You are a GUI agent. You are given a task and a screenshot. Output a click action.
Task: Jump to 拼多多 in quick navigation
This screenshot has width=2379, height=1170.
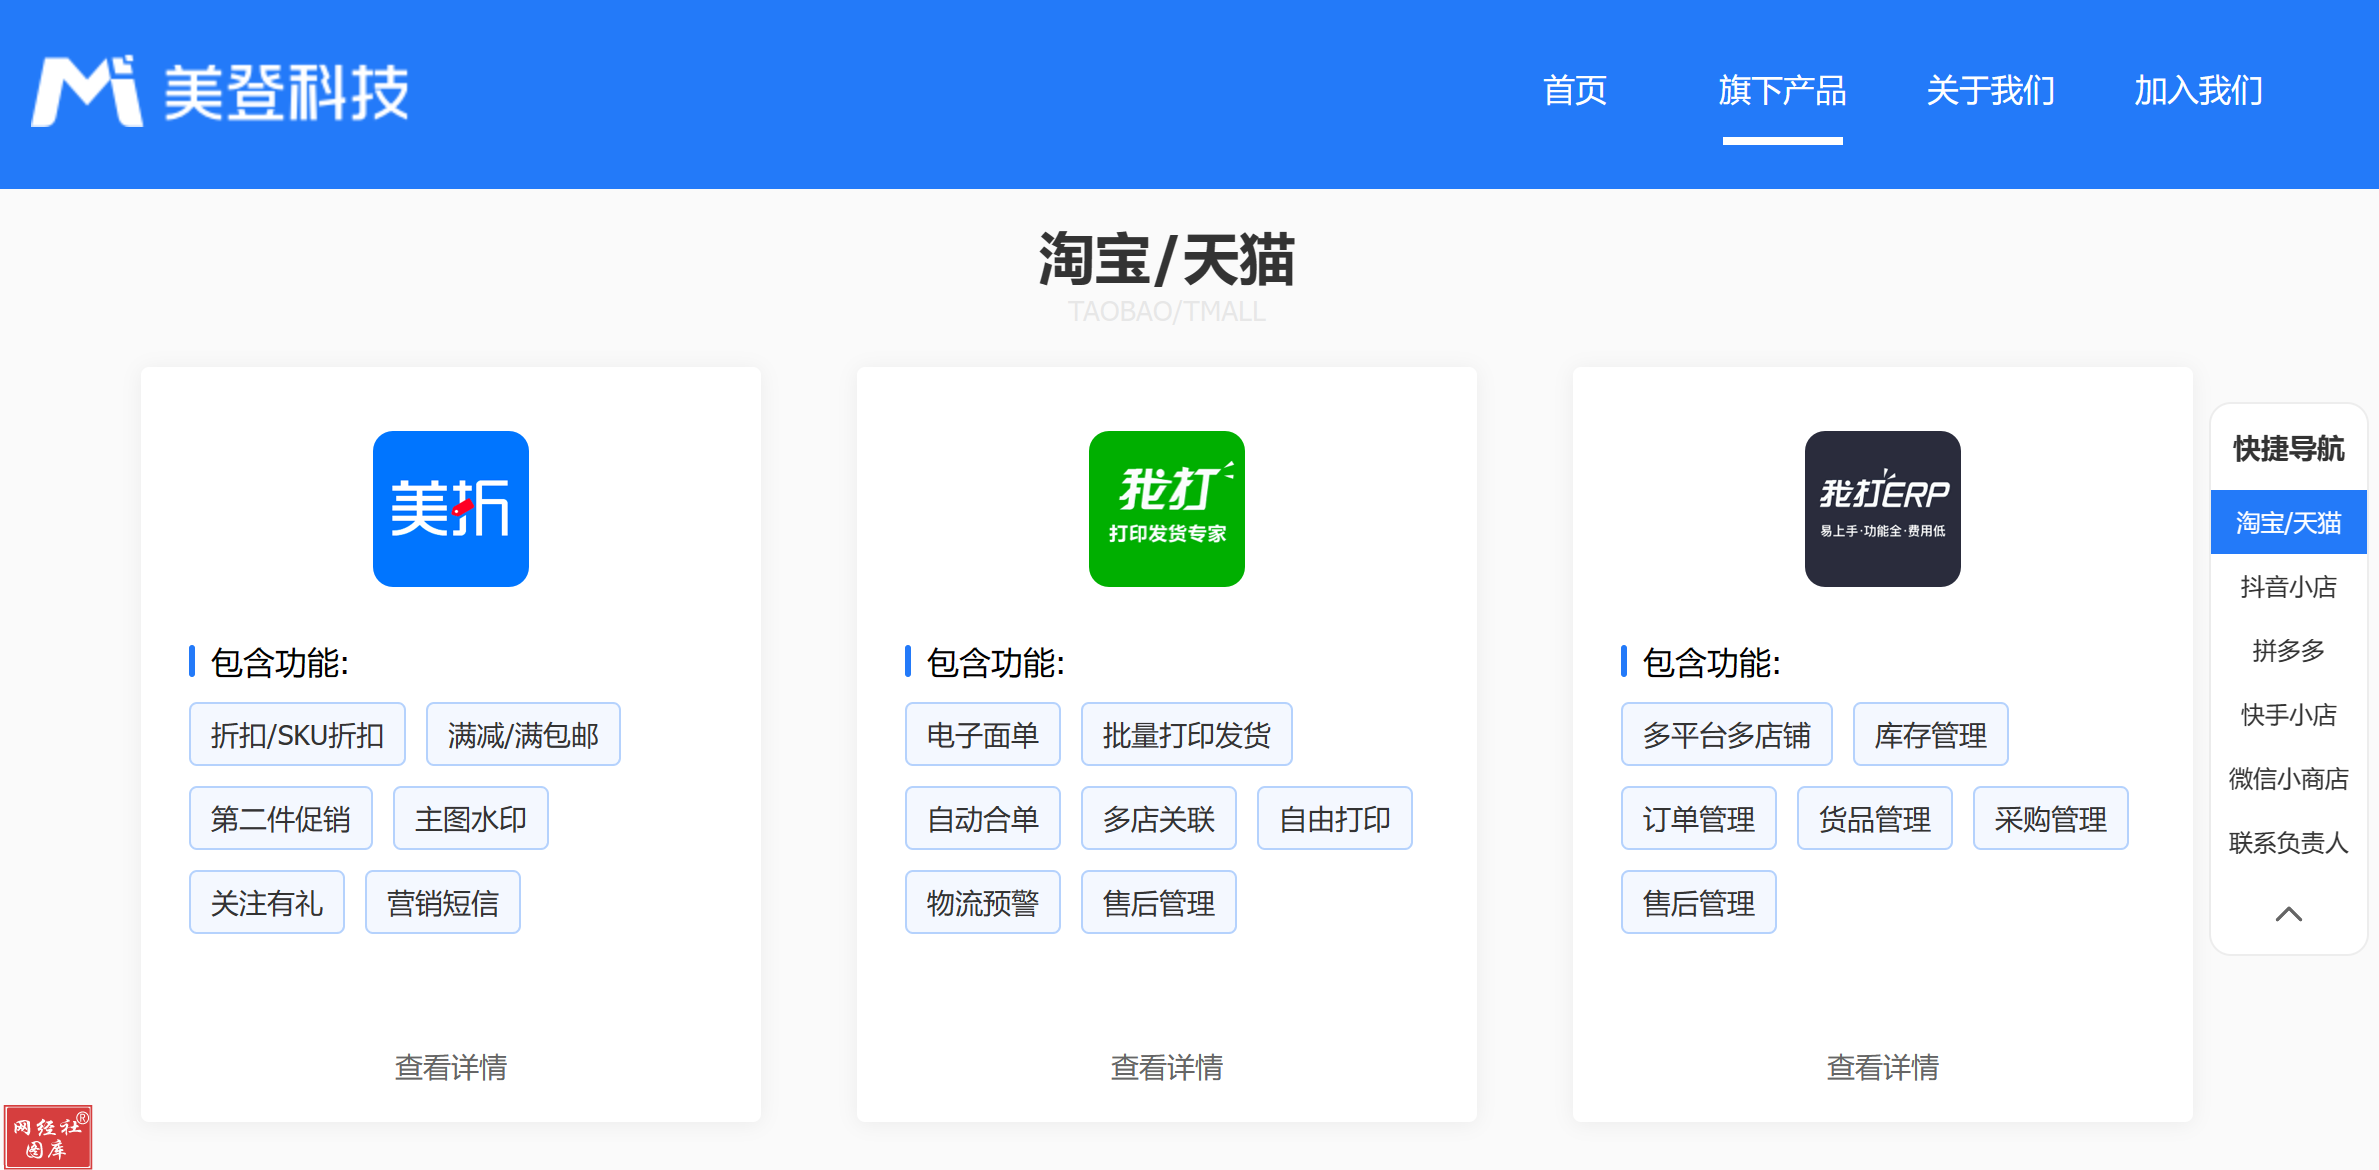click(x=2289, y=650)
